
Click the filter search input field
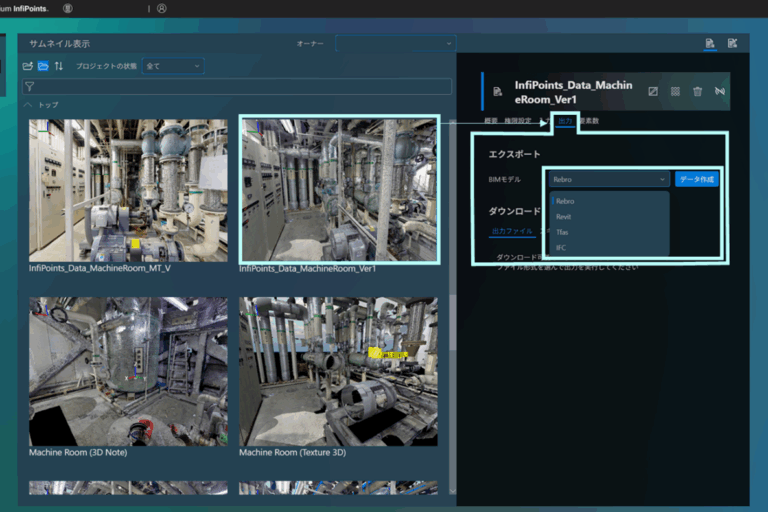[x=240, y=88]
